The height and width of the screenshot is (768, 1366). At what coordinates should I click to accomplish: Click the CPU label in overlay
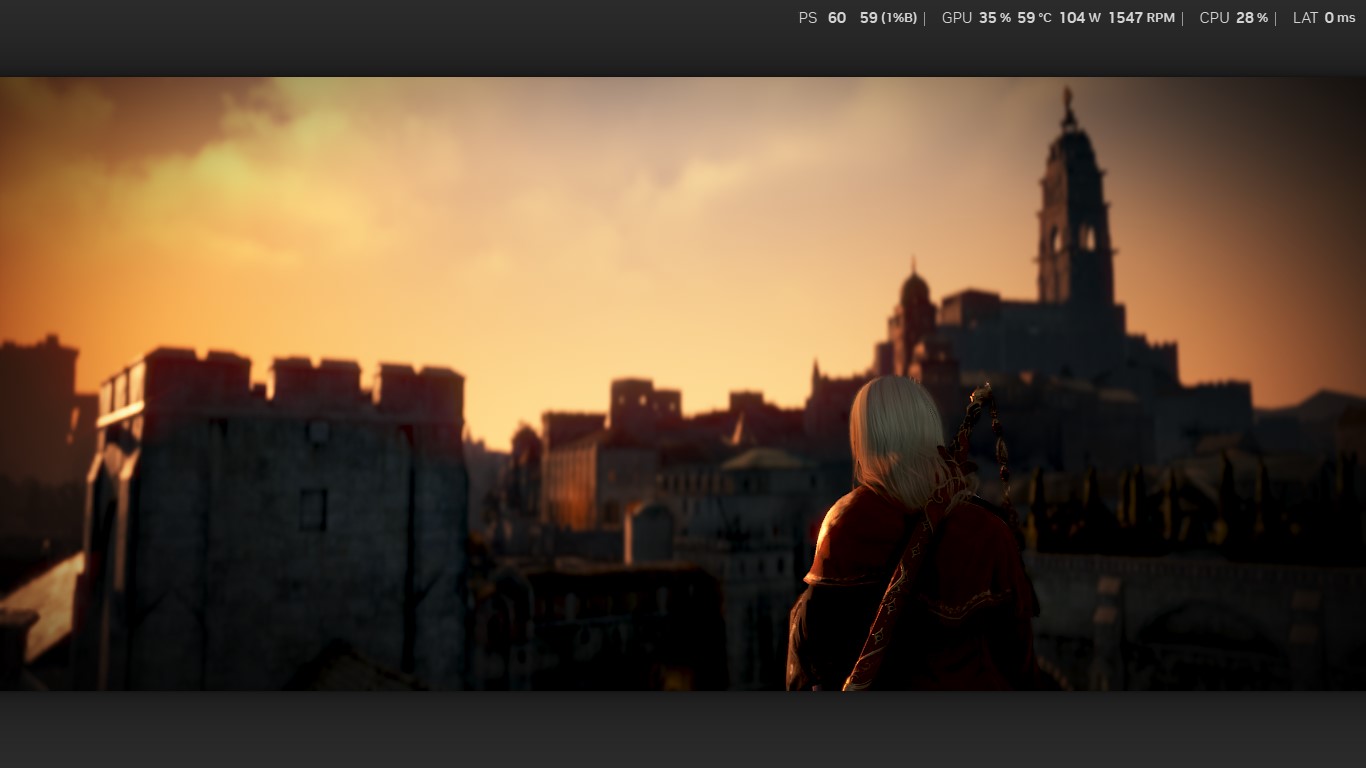(x=1214, y=18)
